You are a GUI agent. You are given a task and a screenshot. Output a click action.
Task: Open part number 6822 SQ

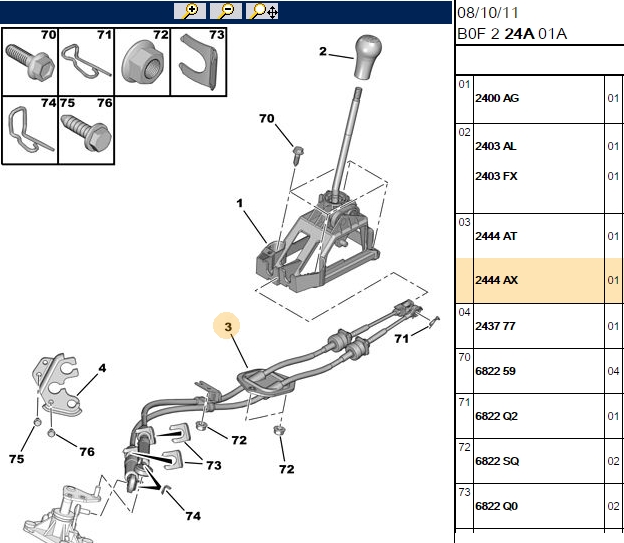(x=497, y=461)
